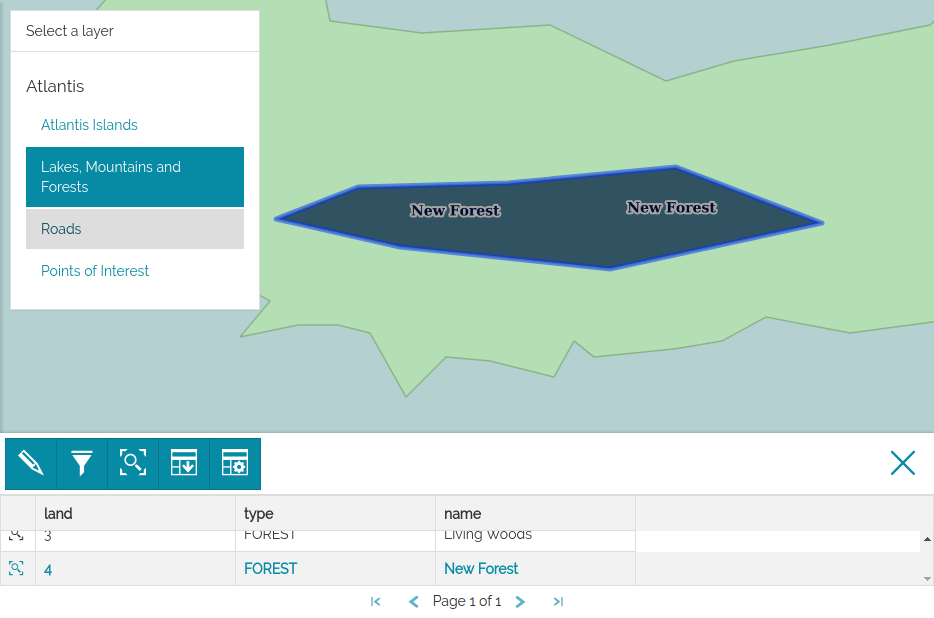Go to the first page of results
Screen dimensions: 934x618
(x=376, y=602)
